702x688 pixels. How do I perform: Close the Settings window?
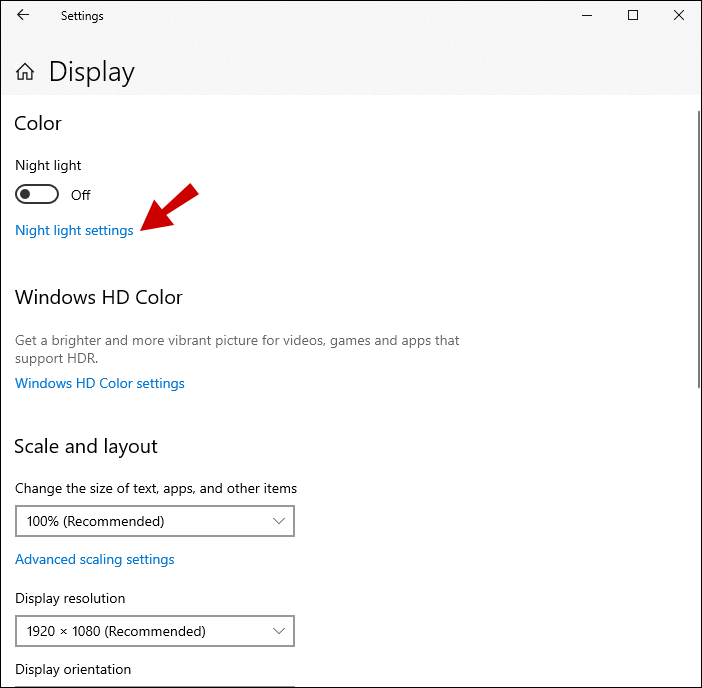tap(679, 16)
